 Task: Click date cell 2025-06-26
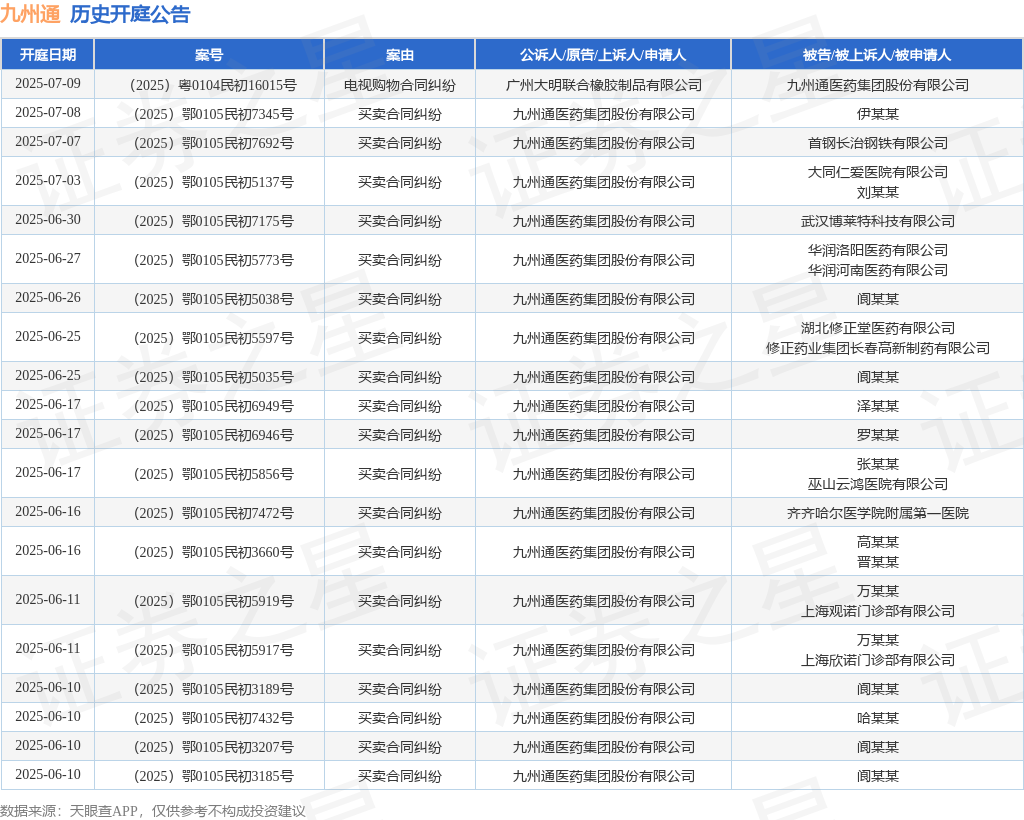coord(48,298)
